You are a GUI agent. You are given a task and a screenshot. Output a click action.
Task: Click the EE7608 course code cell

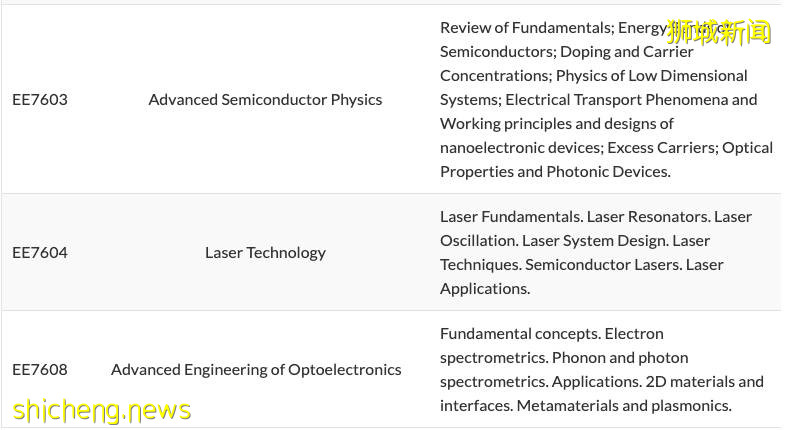[x=40, y=369]
